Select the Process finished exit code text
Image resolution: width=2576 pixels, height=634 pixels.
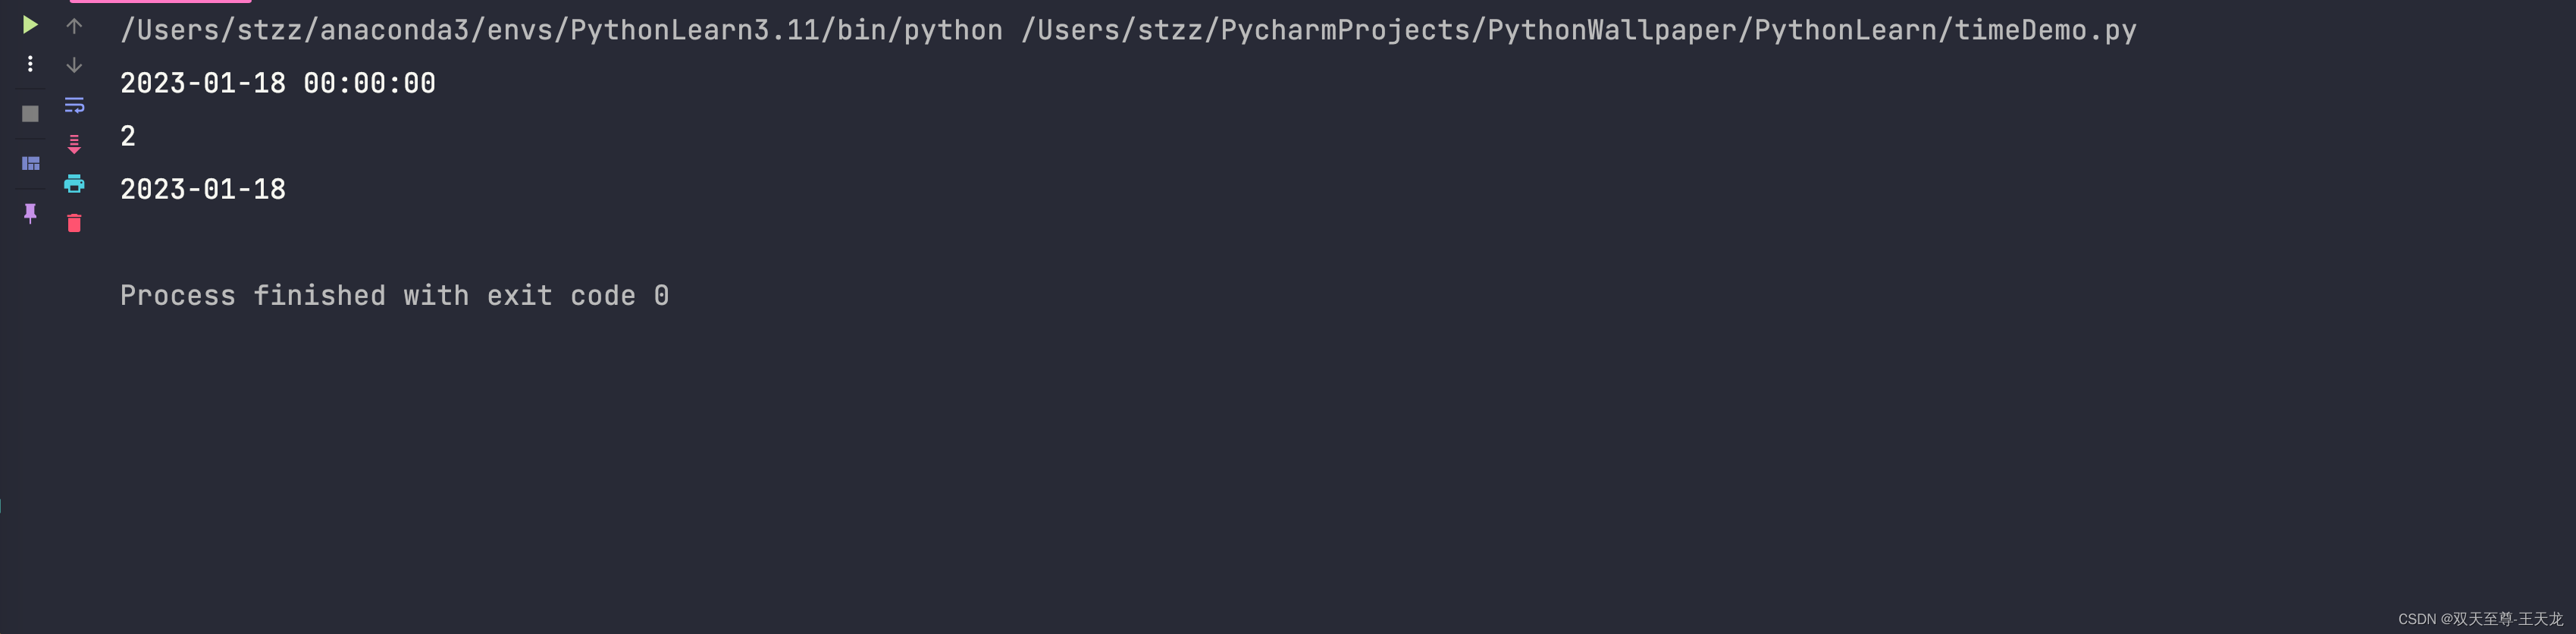[395, 295]
